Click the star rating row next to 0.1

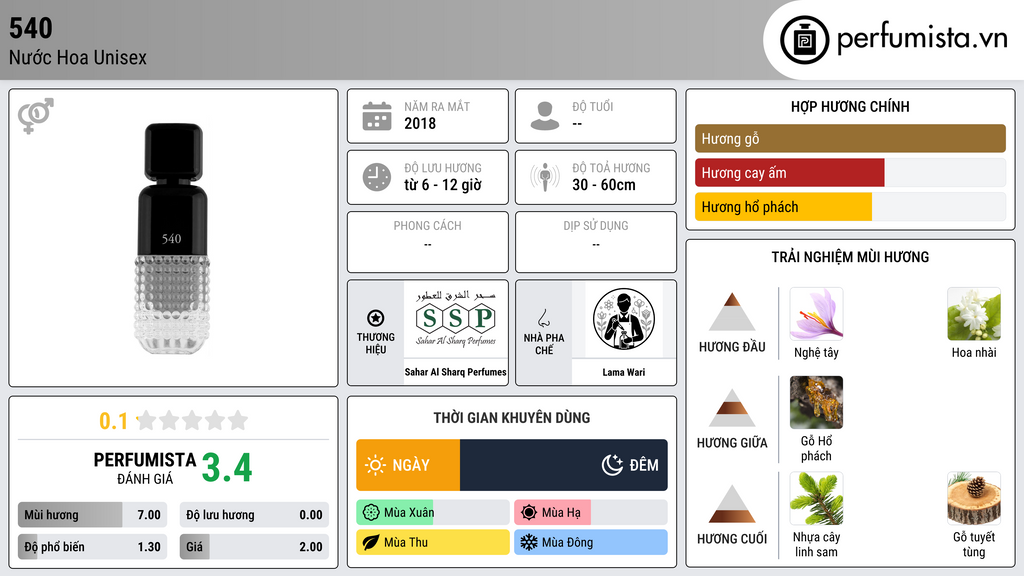click(x=192, y=420)
